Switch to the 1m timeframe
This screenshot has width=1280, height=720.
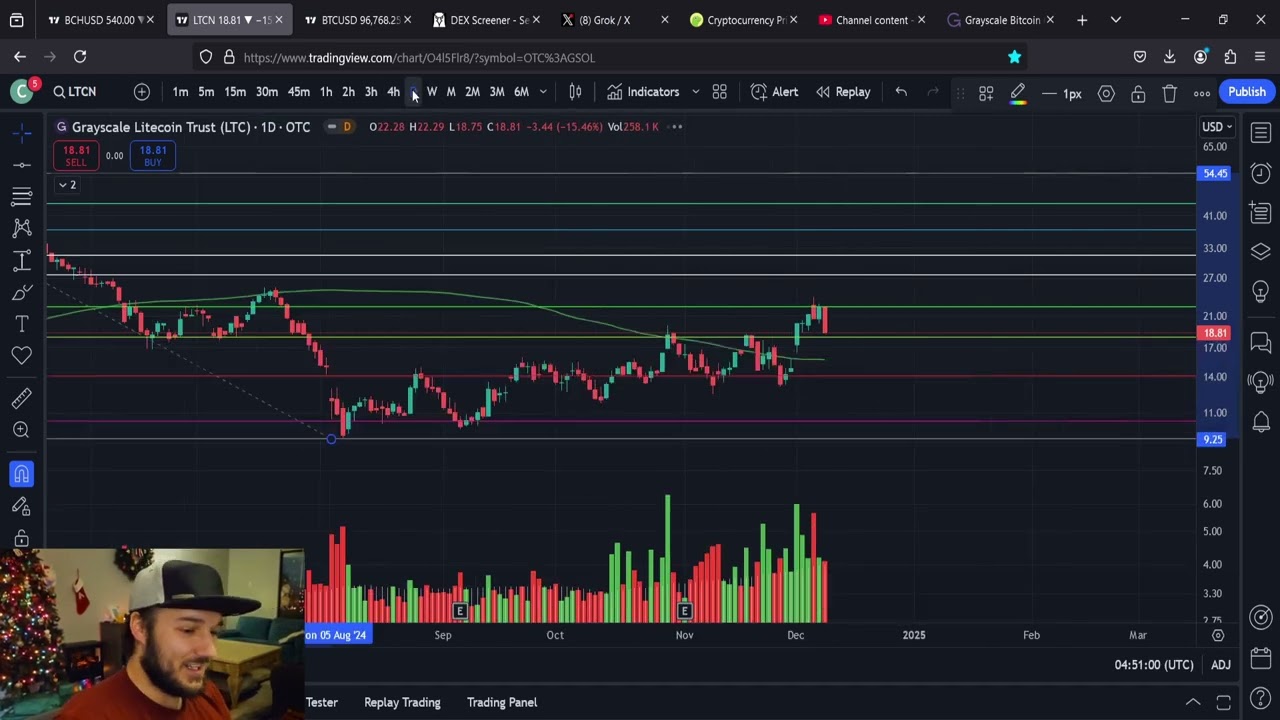[180, 92]
